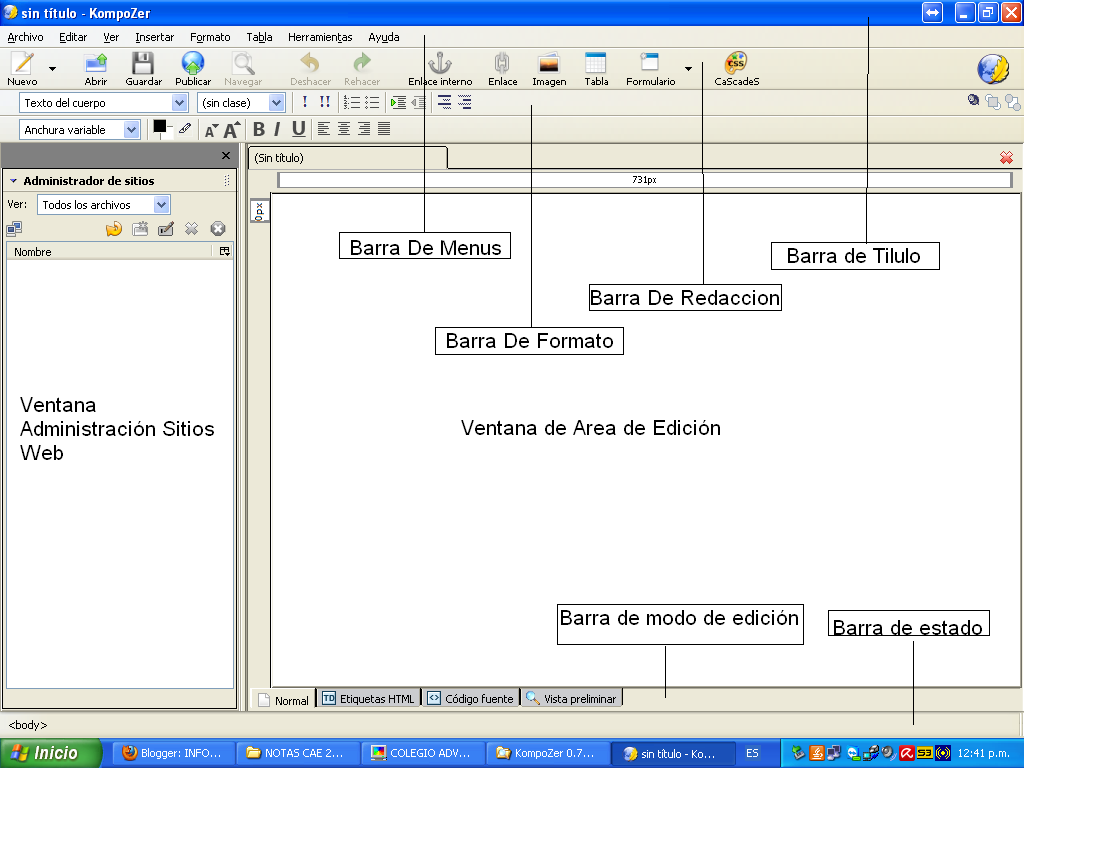The height and width of the screenshot is (864, 1095).
Task: Click the edit sites computers icon
Action: [x=15, y=228]
